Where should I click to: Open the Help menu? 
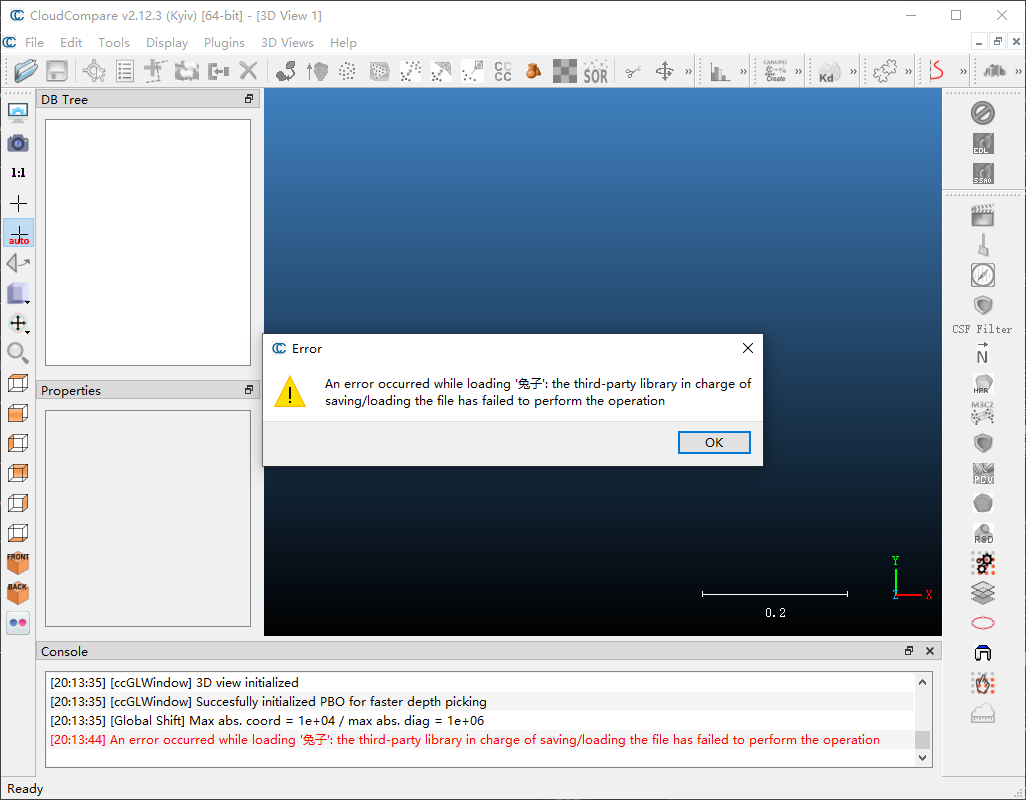tap(343, 43)
